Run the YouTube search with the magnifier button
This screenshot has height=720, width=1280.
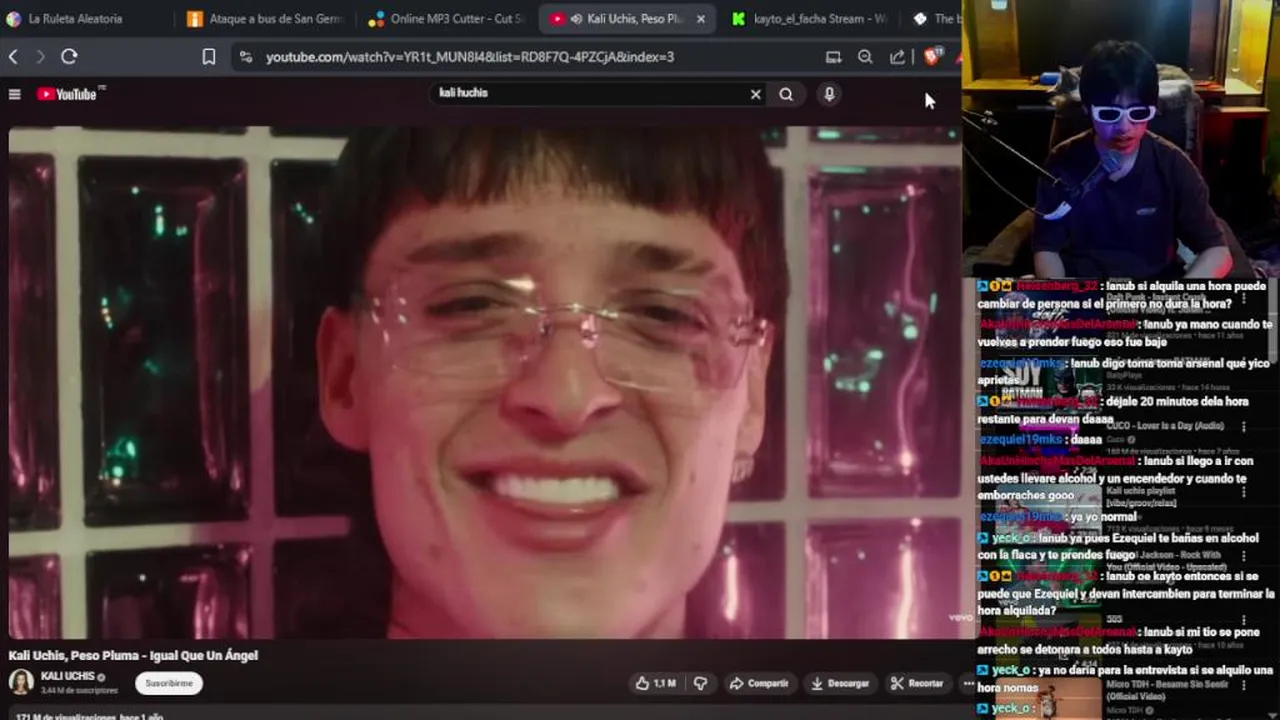click(786, 94)
